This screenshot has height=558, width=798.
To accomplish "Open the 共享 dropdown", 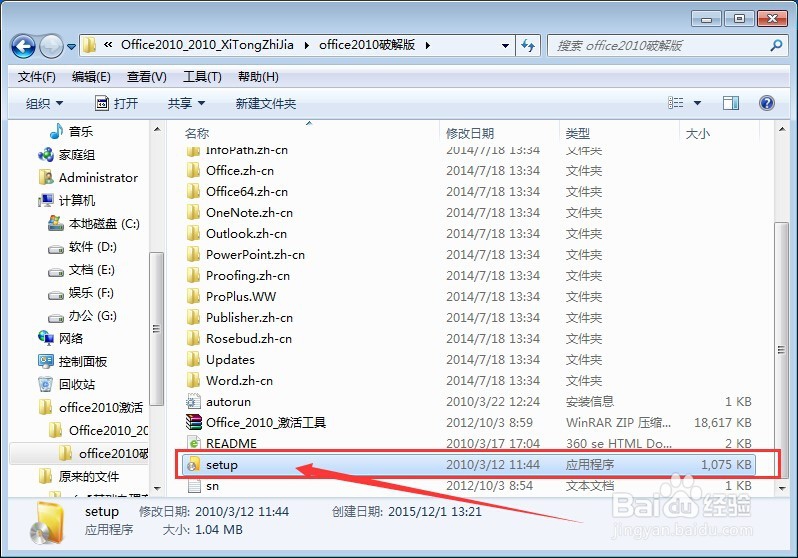I will (x=186, y=104).
